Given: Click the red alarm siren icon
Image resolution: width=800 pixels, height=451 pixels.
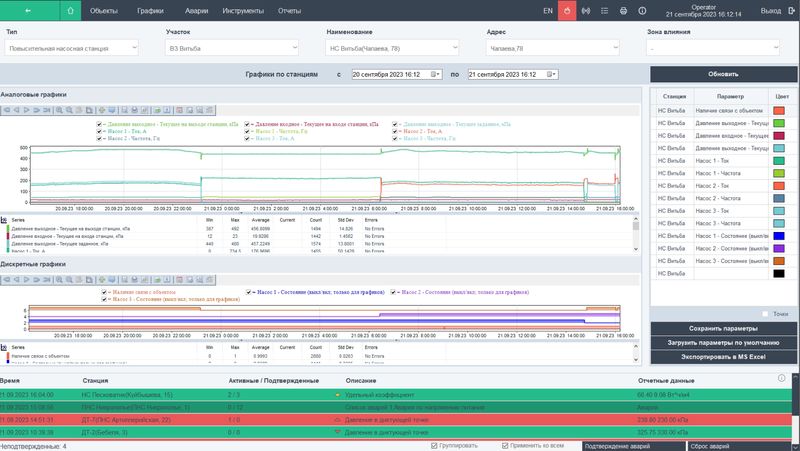Looking at the screenshot, I should click(567, 11).
